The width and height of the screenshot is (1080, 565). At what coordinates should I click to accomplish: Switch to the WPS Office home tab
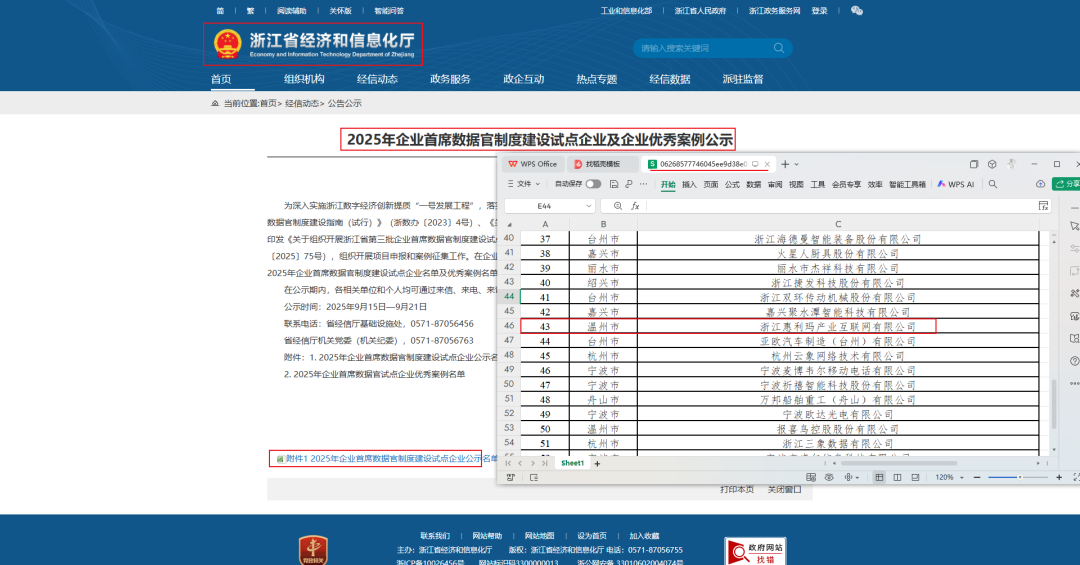coord(533,164)
